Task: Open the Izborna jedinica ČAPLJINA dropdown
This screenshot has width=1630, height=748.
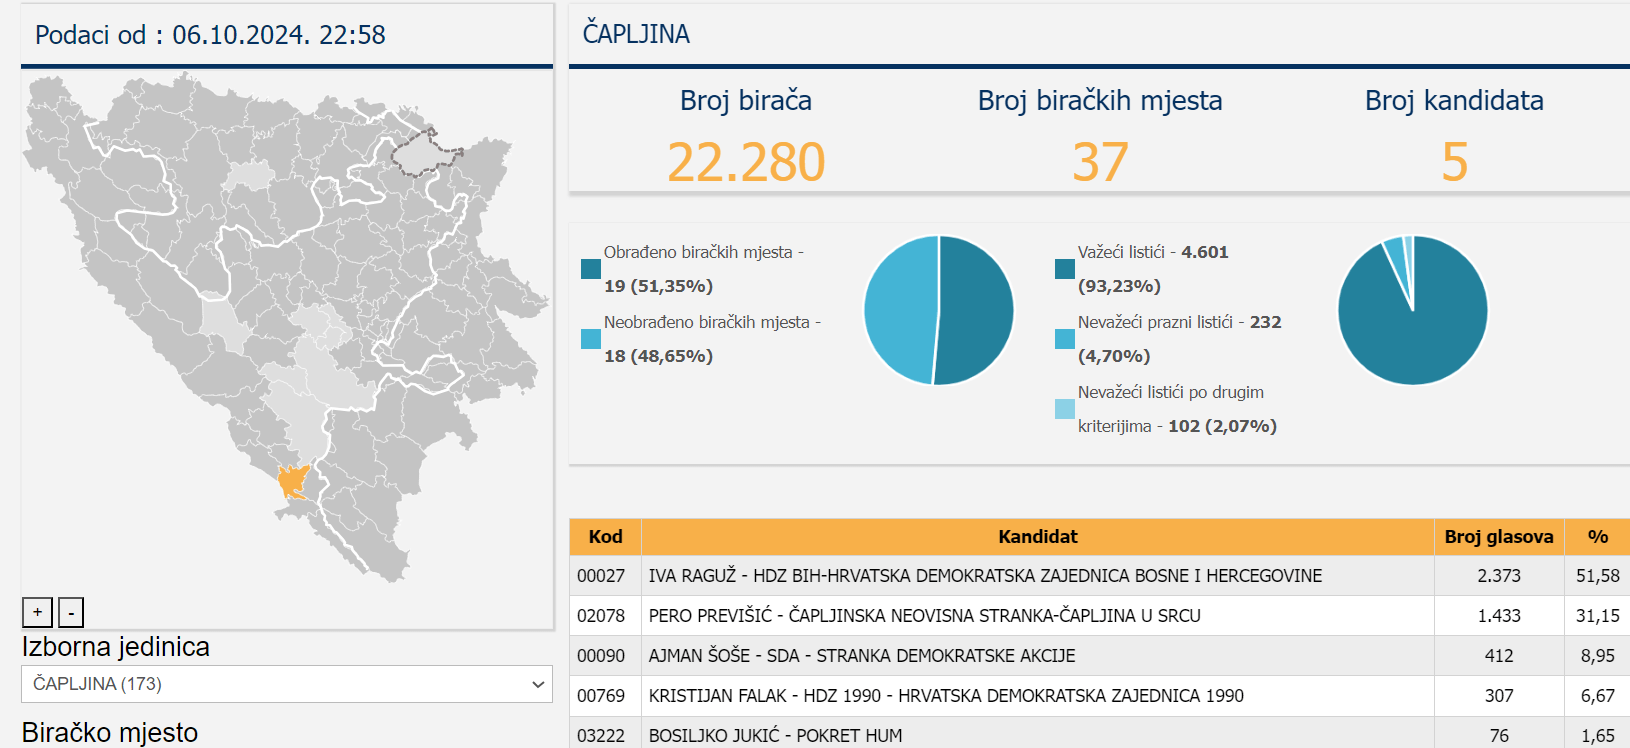Action: (286, 684)
